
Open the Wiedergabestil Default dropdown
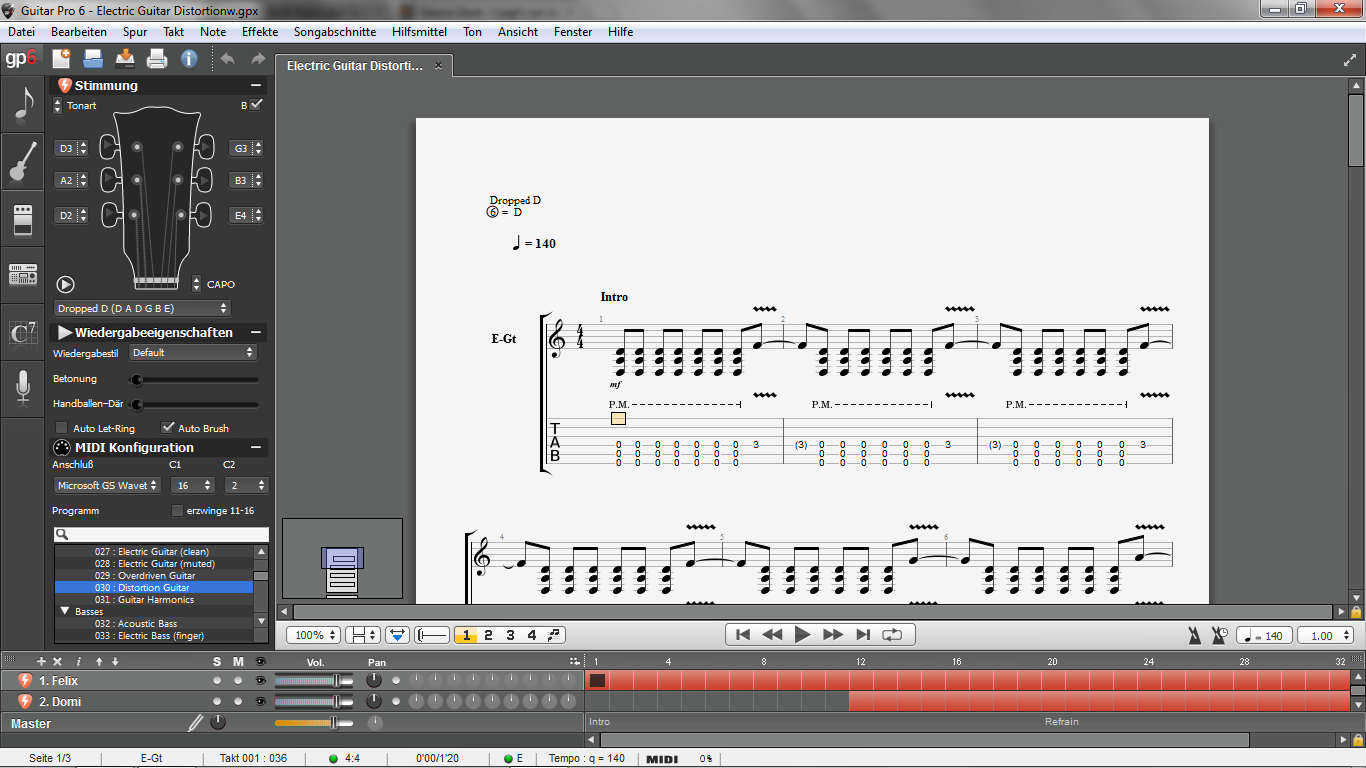click(193, 352)
